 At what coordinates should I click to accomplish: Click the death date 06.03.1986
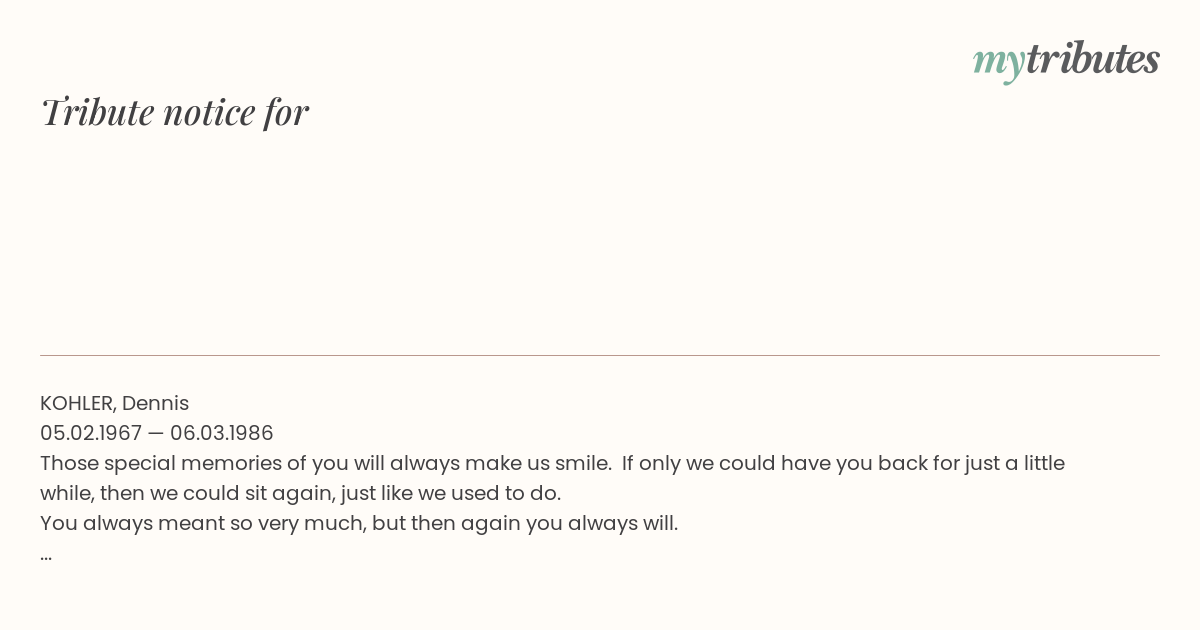[x=221, y=433]
